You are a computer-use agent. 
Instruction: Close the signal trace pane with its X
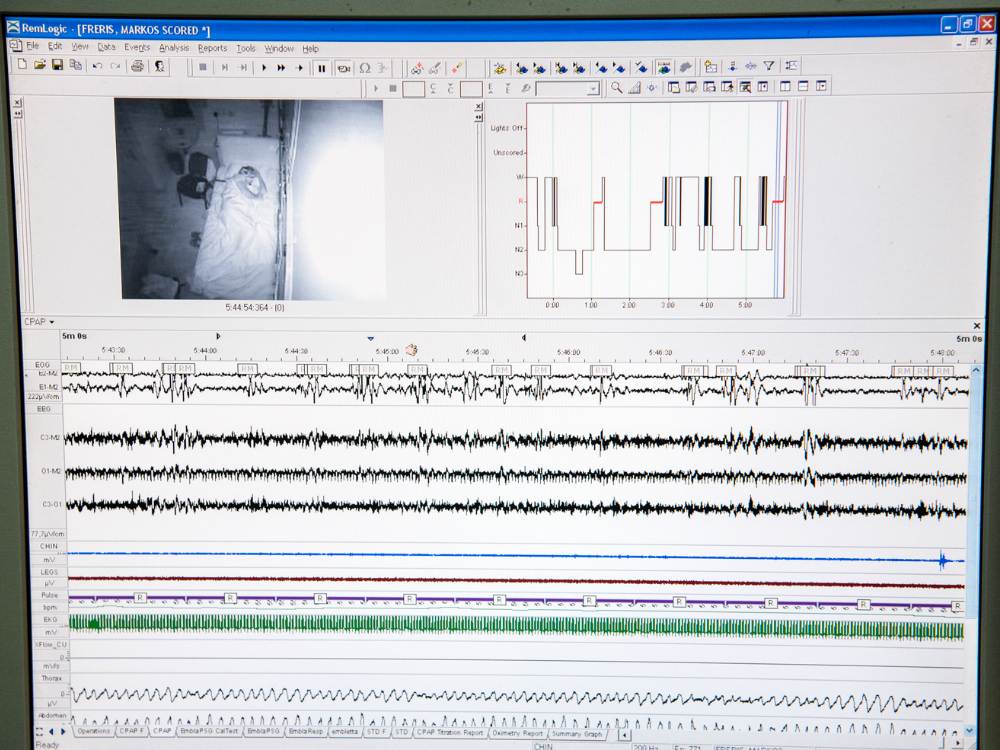coord(976,325)
